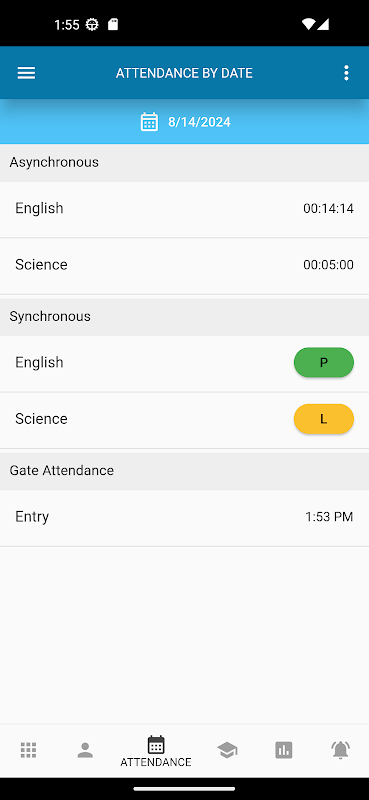
Task: Tap the yellow L status for Science
Action: [324, 419]
